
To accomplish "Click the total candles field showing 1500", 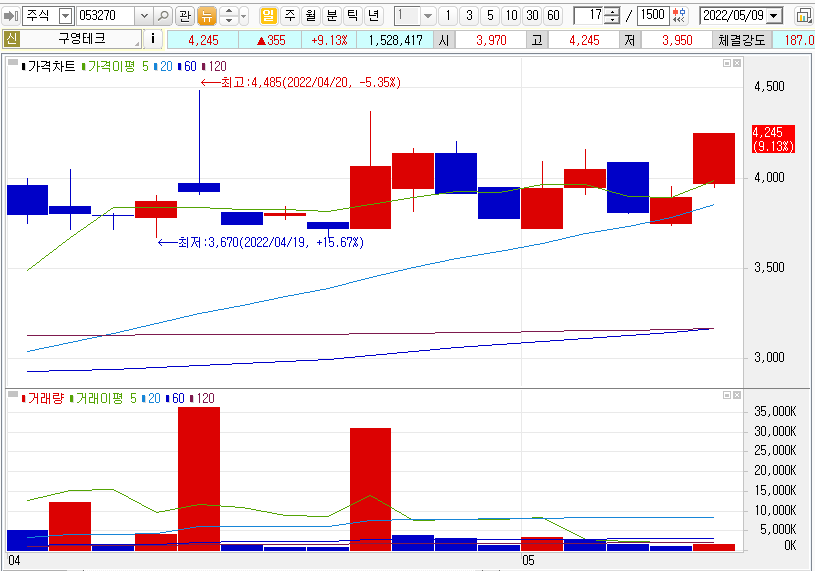I will coord(652,15).
